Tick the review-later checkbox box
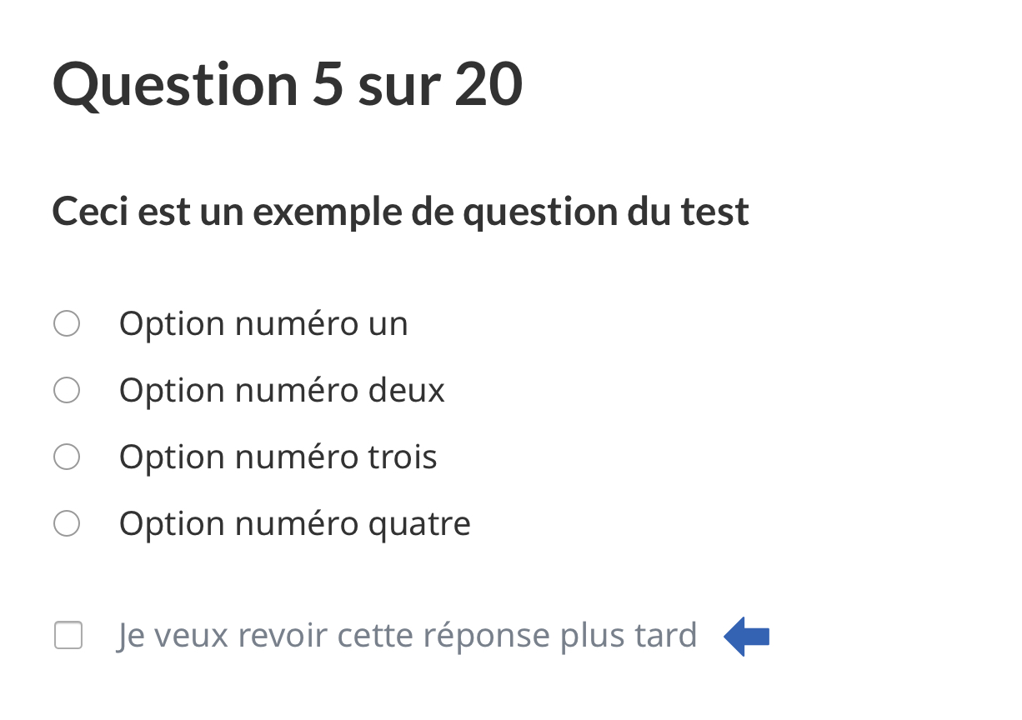1022x720 pixels. click(68, 635)
